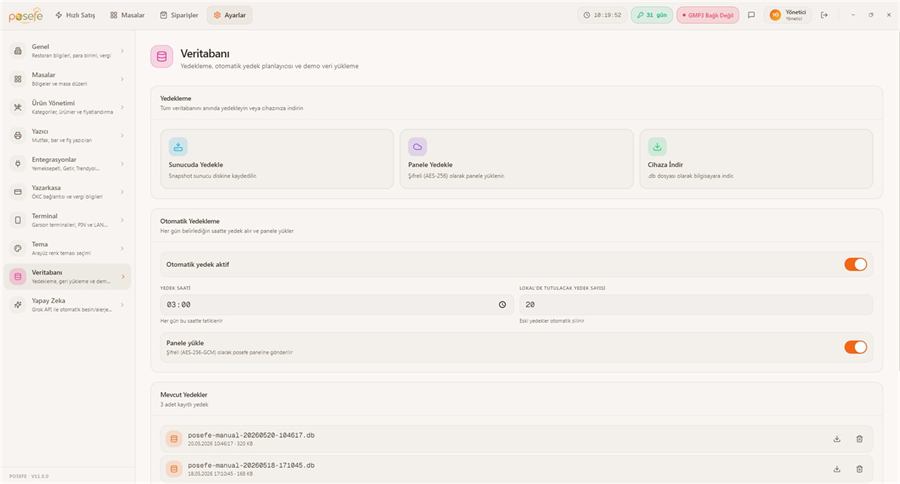
Task: Open Yazarkasa settings menu item
Action: click(68, 192)
